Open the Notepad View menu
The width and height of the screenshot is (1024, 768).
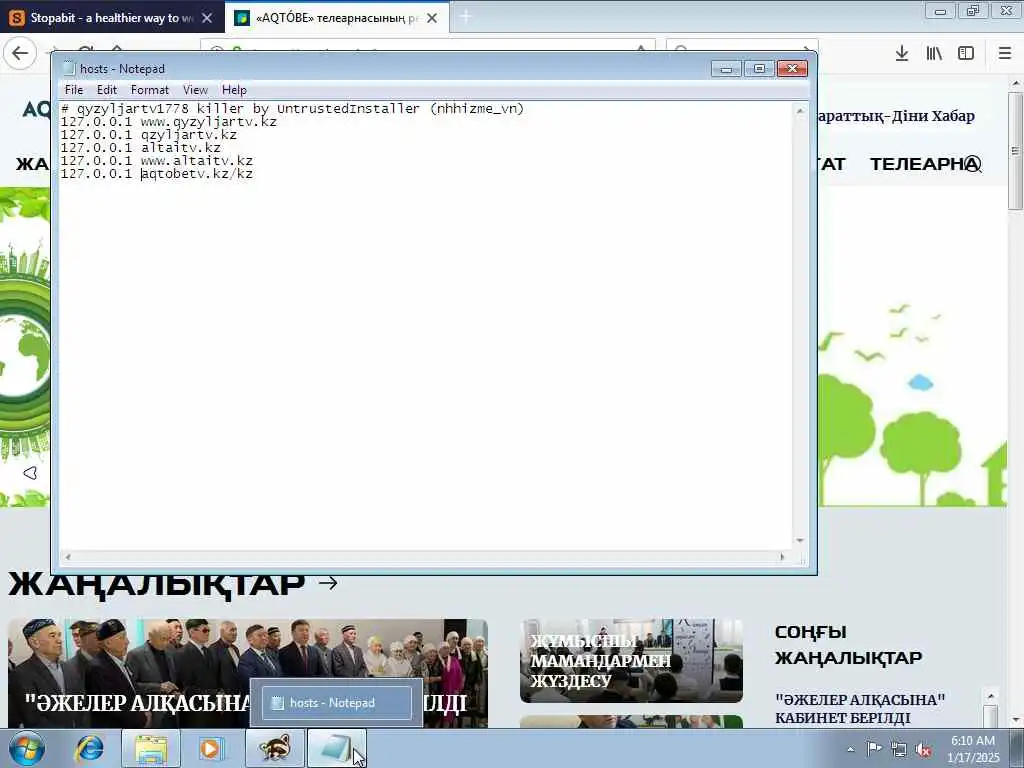[x=195, y=90]
